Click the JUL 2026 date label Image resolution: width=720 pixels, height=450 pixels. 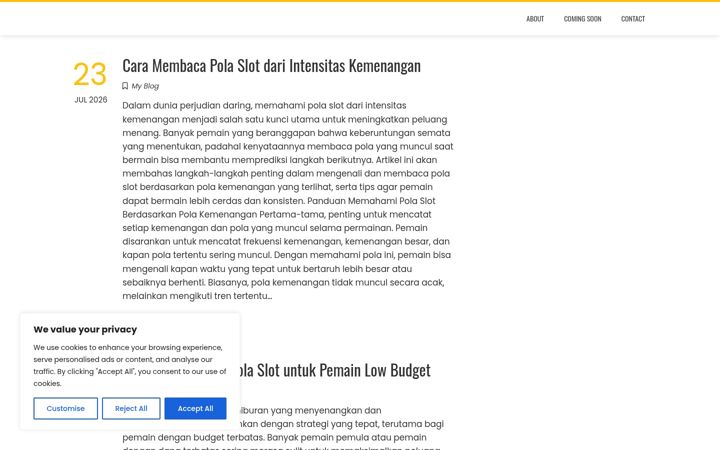click(x=91, y=100)
